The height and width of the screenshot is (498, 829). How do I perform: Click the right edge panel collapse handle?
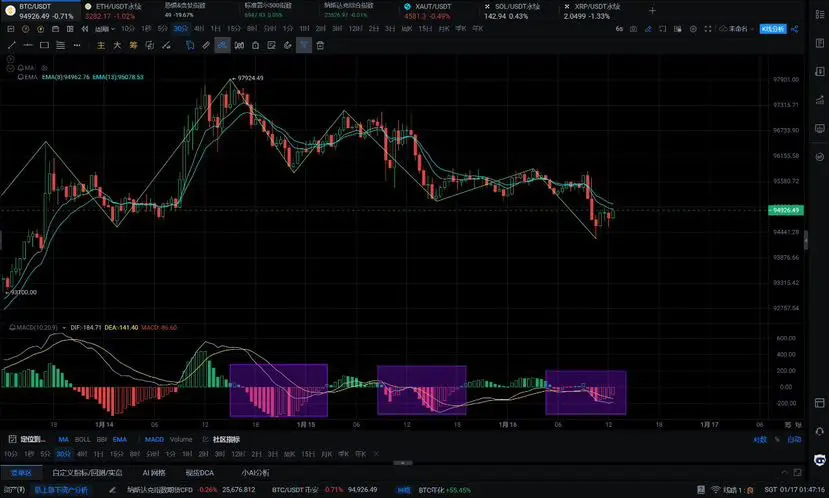point(806,241)
